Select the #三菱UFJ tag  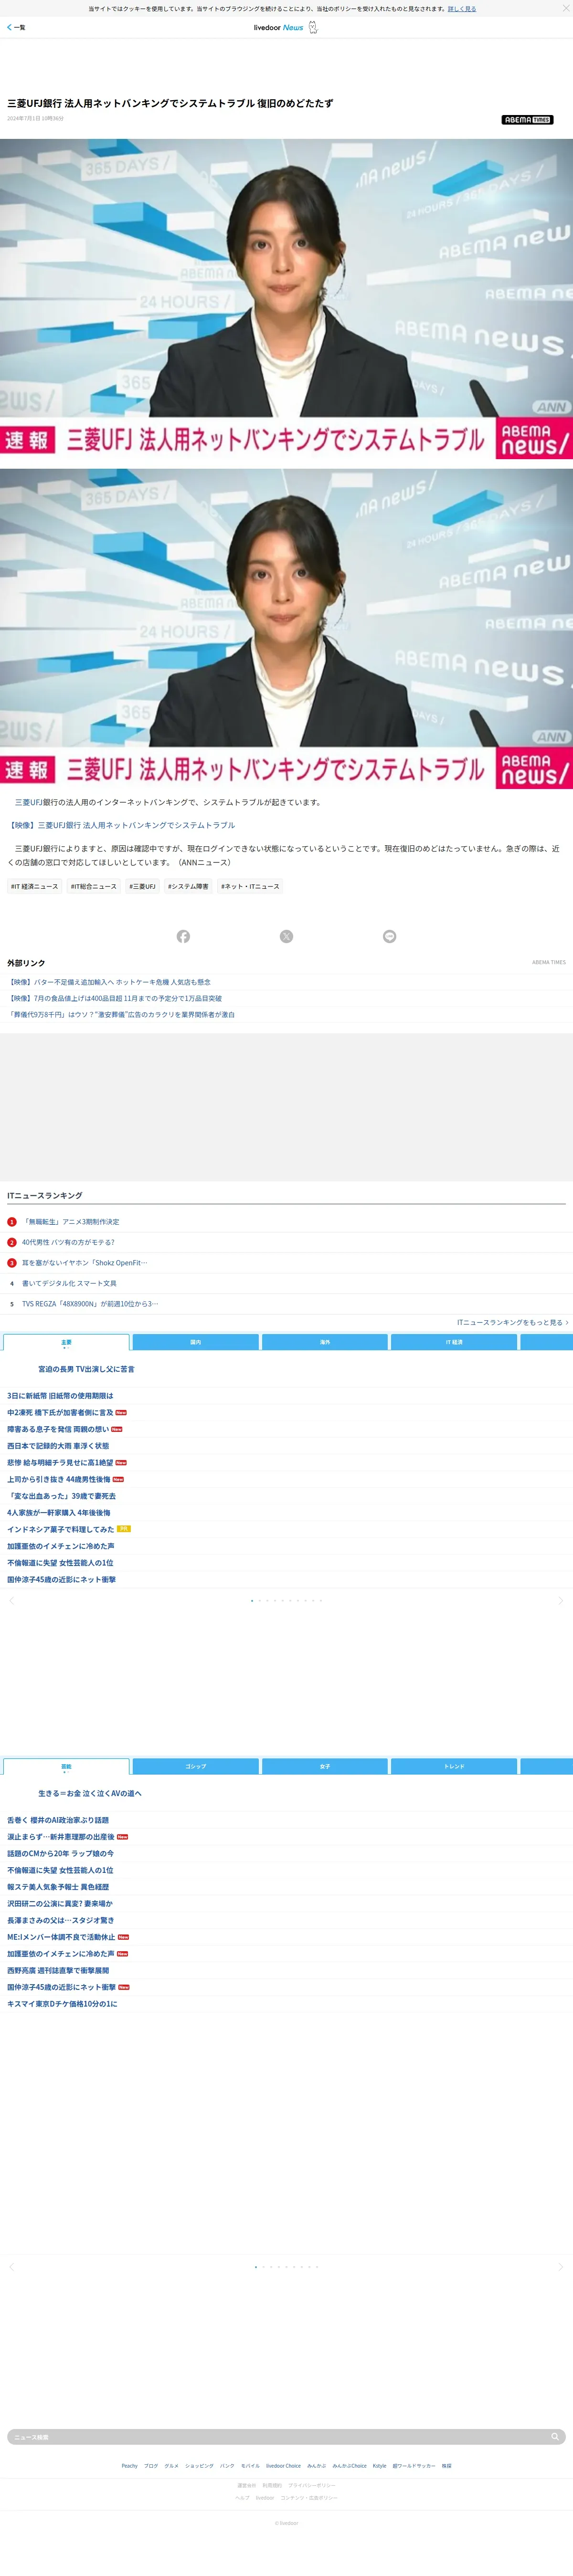[142, 887]
